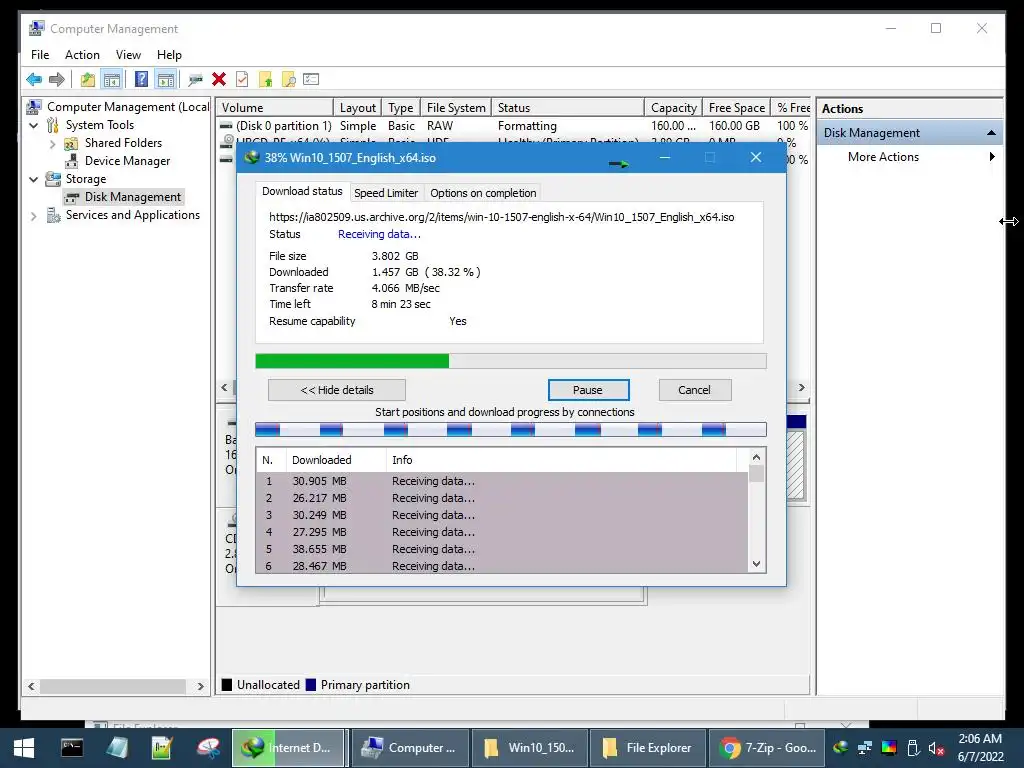1024x768 pixels.
Task: Click the Properties checkmark page icon
Action: [x=242, y=80]
